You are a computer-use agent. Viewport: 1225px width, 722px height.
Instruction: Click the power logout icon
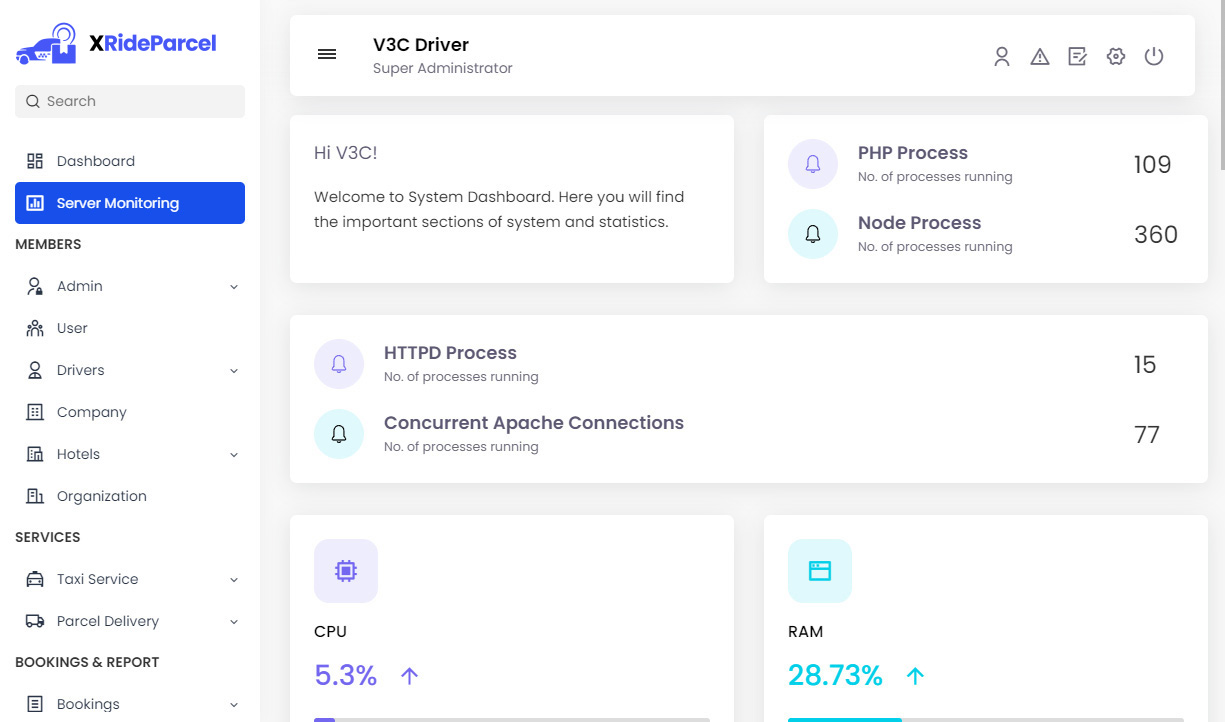1154,57
